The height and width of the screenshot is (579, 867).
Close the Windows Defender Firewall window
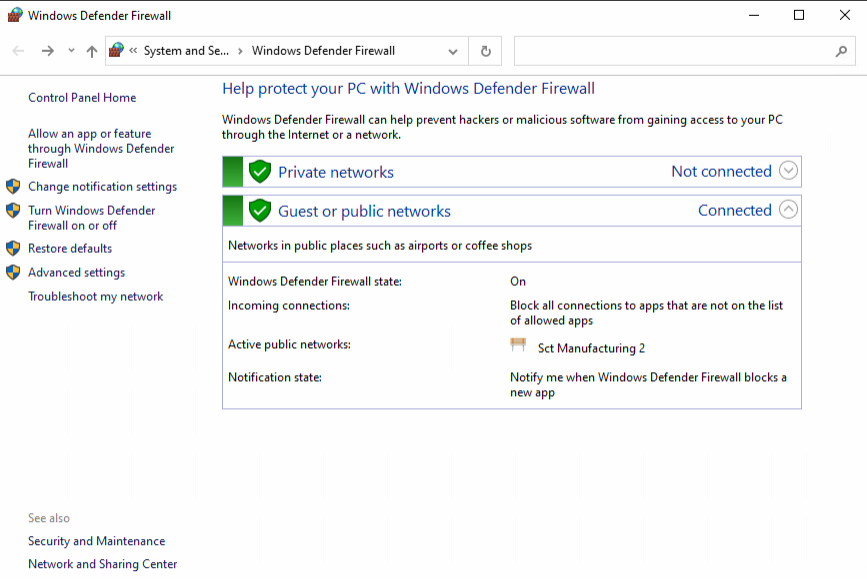coord(844,15)
